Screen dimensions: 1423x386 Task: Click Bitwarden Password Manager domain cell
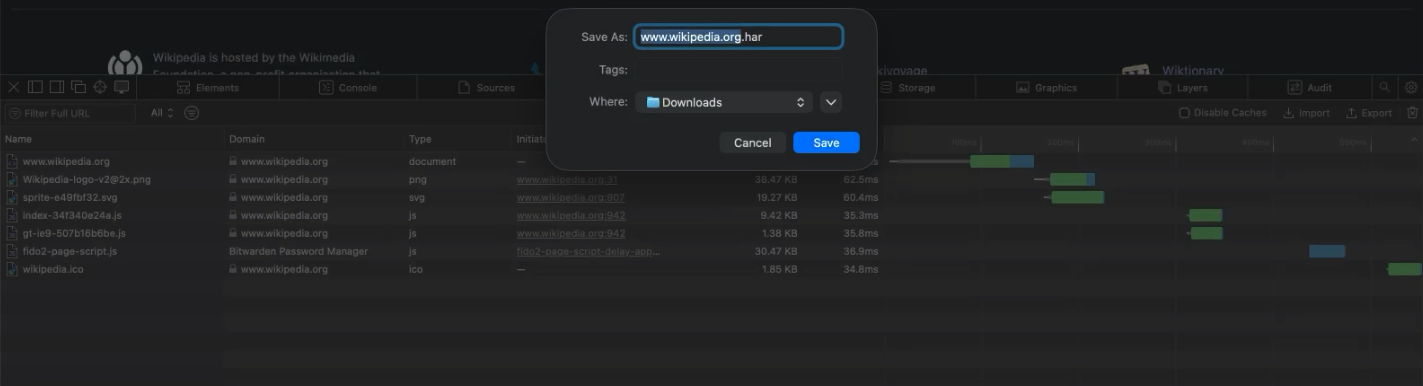(298, 251)
